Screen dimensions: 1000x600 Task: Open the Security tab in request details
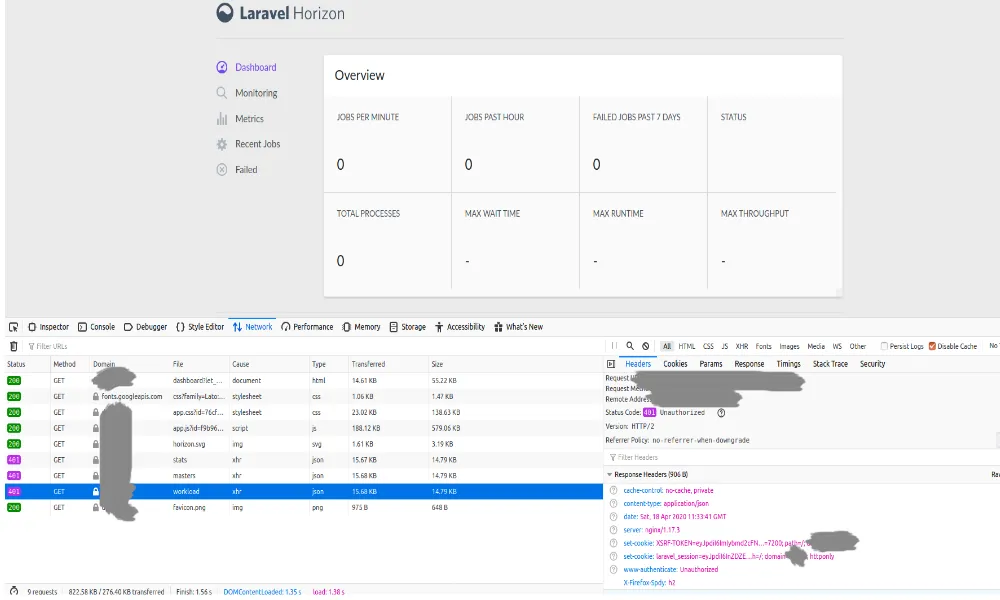point(872,364)
